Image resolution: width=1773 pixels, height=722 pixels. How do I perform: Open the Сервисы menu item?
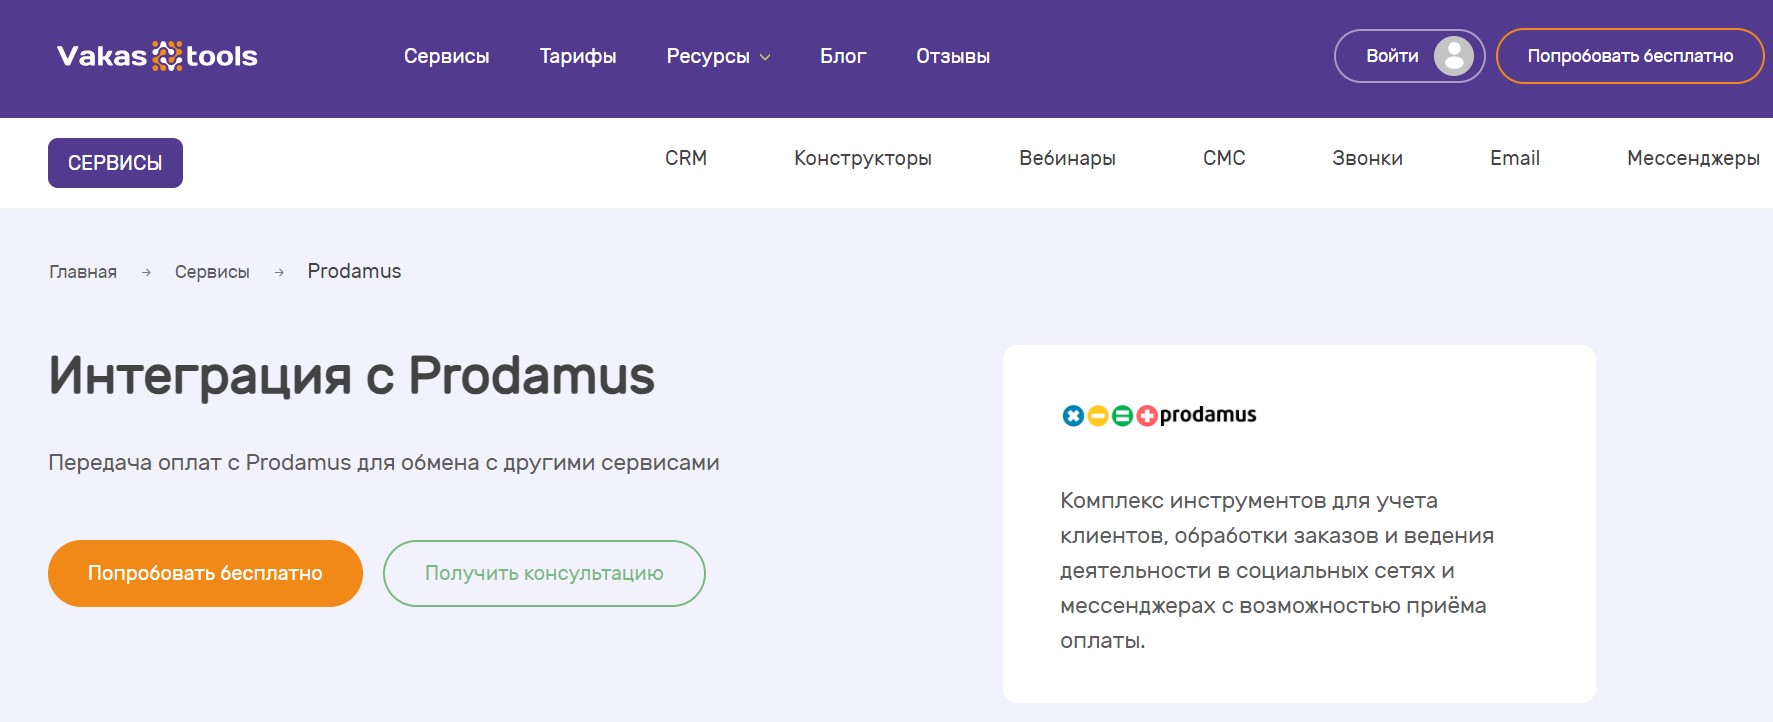pos(446,57)
